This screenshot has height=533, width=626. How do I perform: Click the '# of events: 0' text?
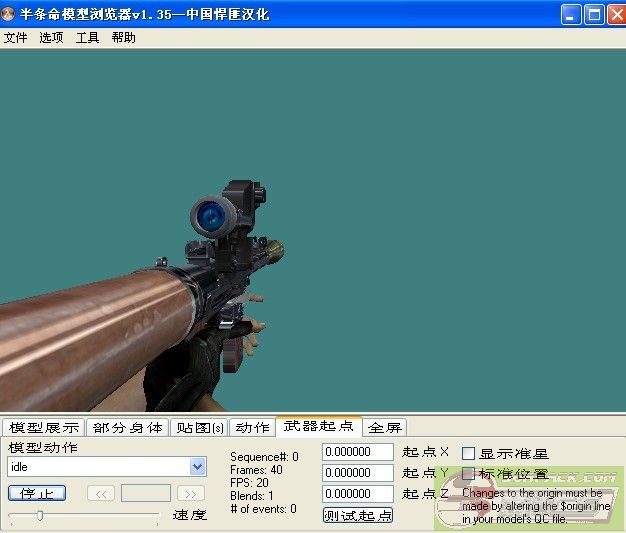[x=263, y=509]
